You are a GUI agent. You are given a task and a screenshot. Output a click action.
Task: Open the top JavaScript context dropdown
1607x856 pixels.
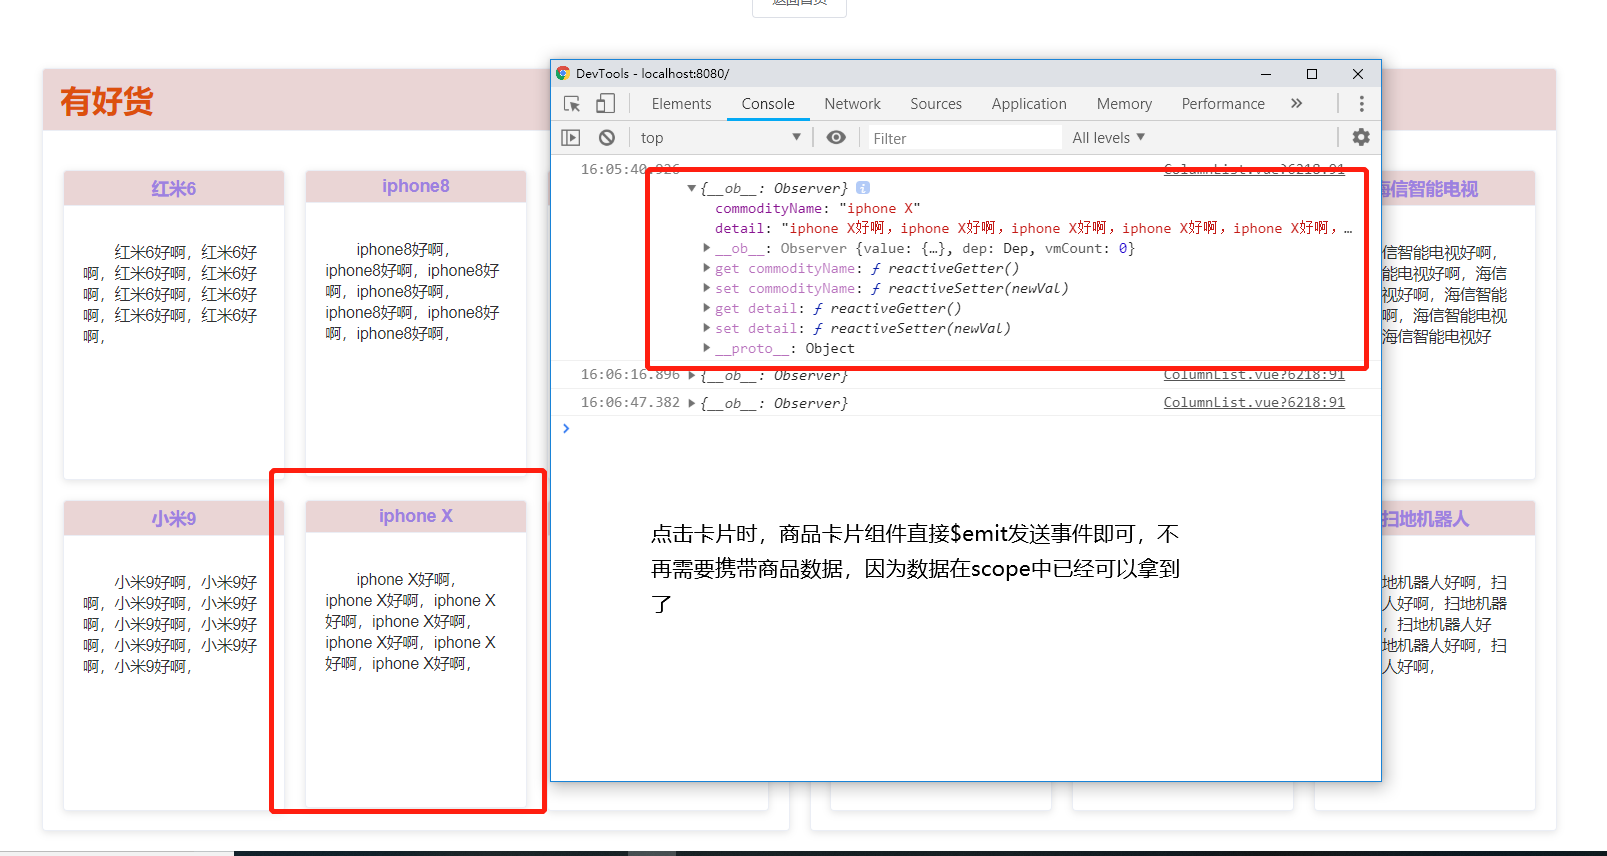click(x=720, y=138)
